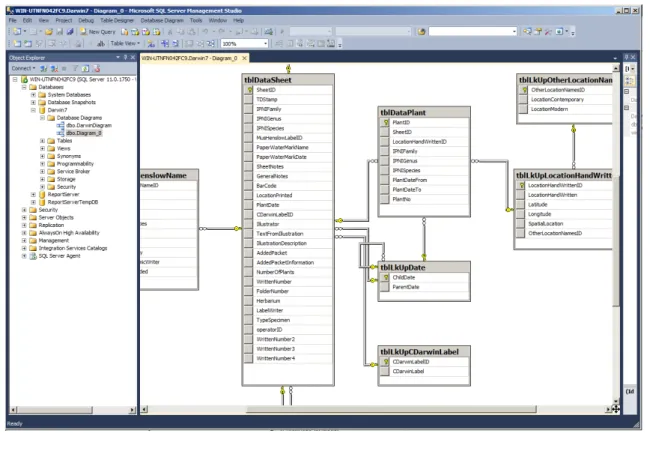The height and width of the screenshot is (451, 650).
Task: Click the New Query button
Action: pos(98,32)
